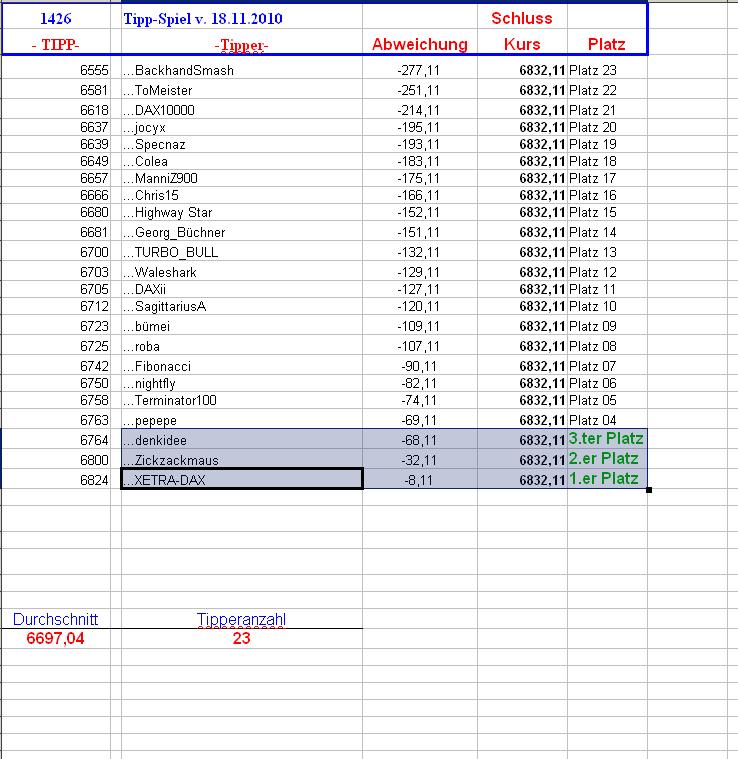Click the 'Tipp-Spiel v. 18.11.2010' title cell
The width and height of the screenshot is (738, 759).
tap(241, 18)
